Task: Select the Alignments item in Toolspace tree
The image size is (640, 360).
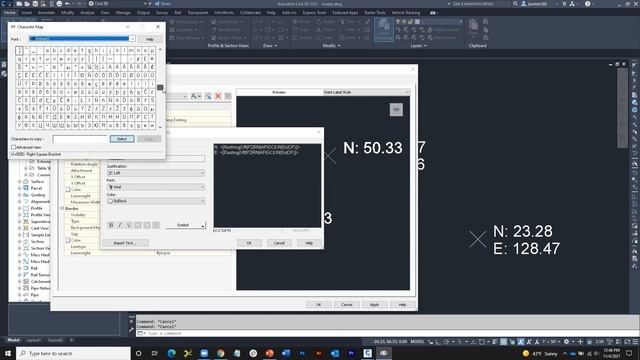Action: (40, 201)
